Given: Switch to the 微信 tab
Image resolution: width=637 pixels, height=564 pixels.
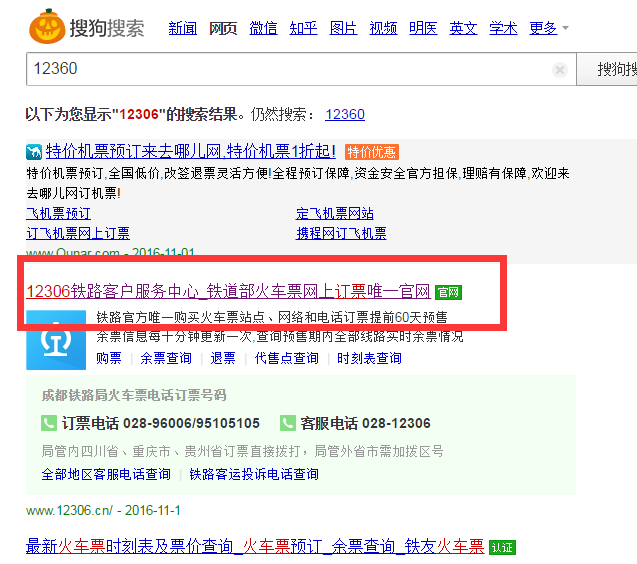Looking at the screenshot, I should pos(263,28).
